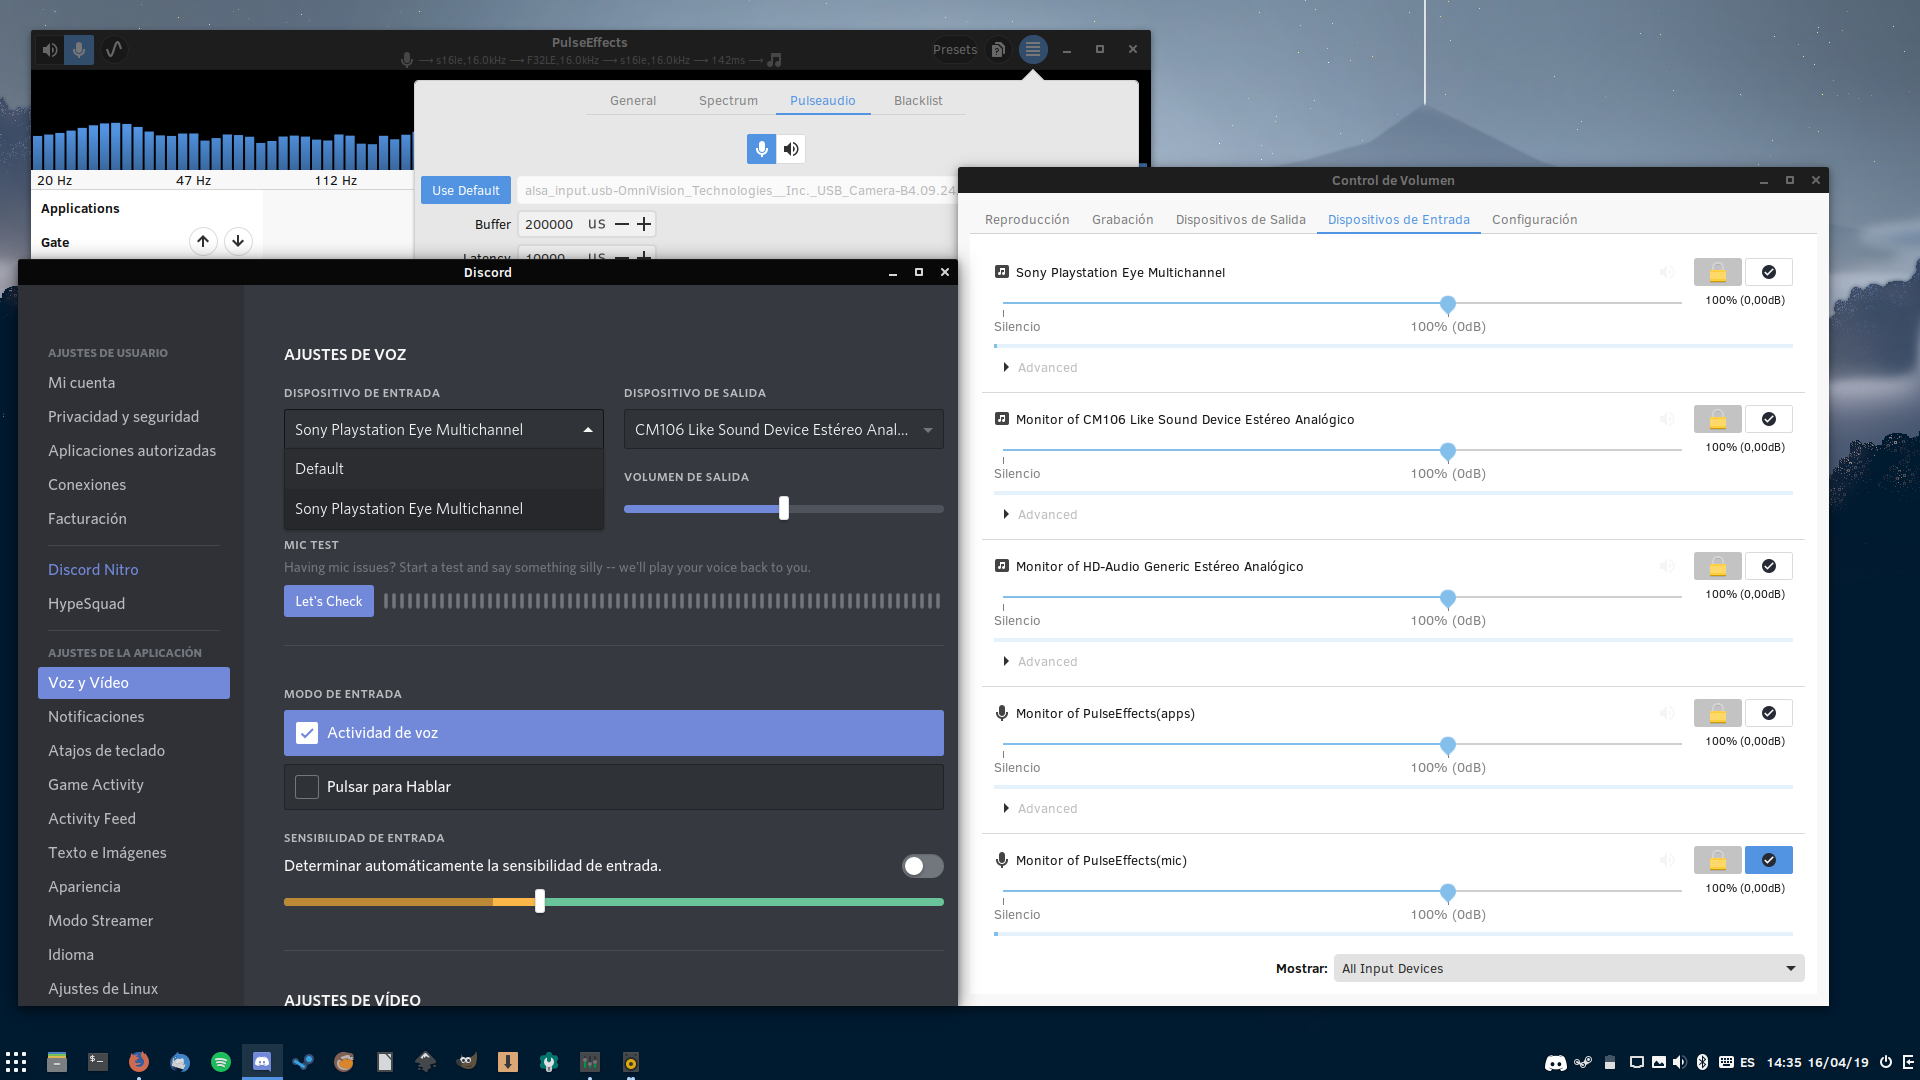This screenshot has height=1080, width=1920.
Task: Expand Advanced for Sony Playstation Eye Multichannel
Action: pos(1041,367)
